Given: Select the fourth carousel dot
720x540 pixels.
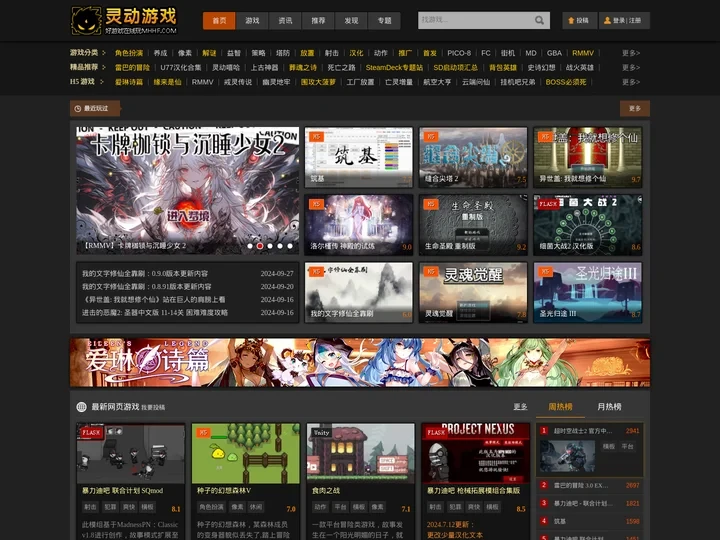Looking at the screenshot, I should coord(280,246).
